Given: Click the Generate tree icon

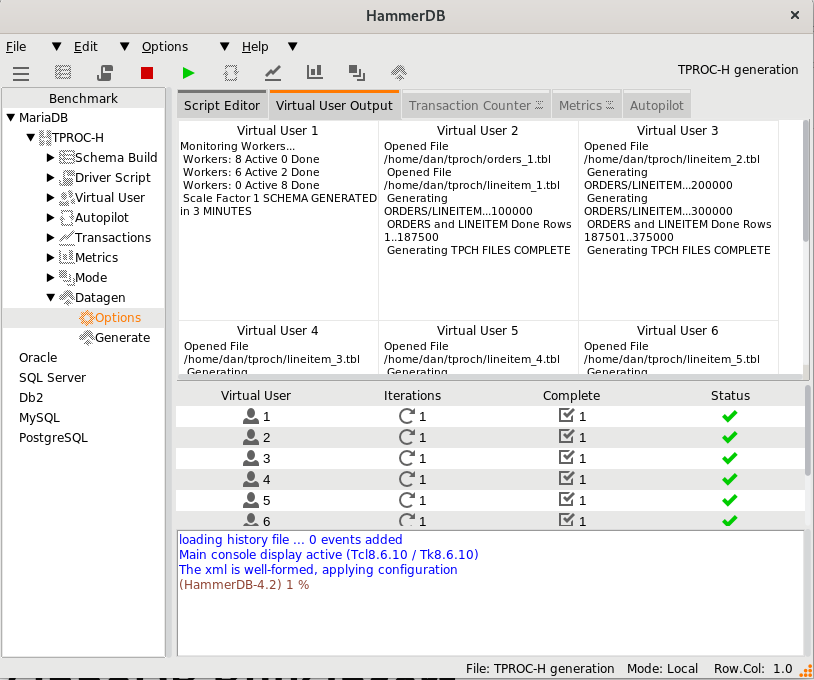Looking at the screenshot, I should tap(87, 337).
